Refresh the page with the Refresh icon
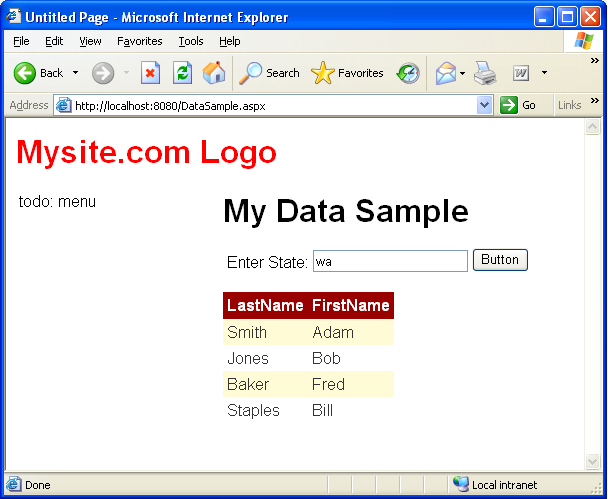 pos(182,73)
